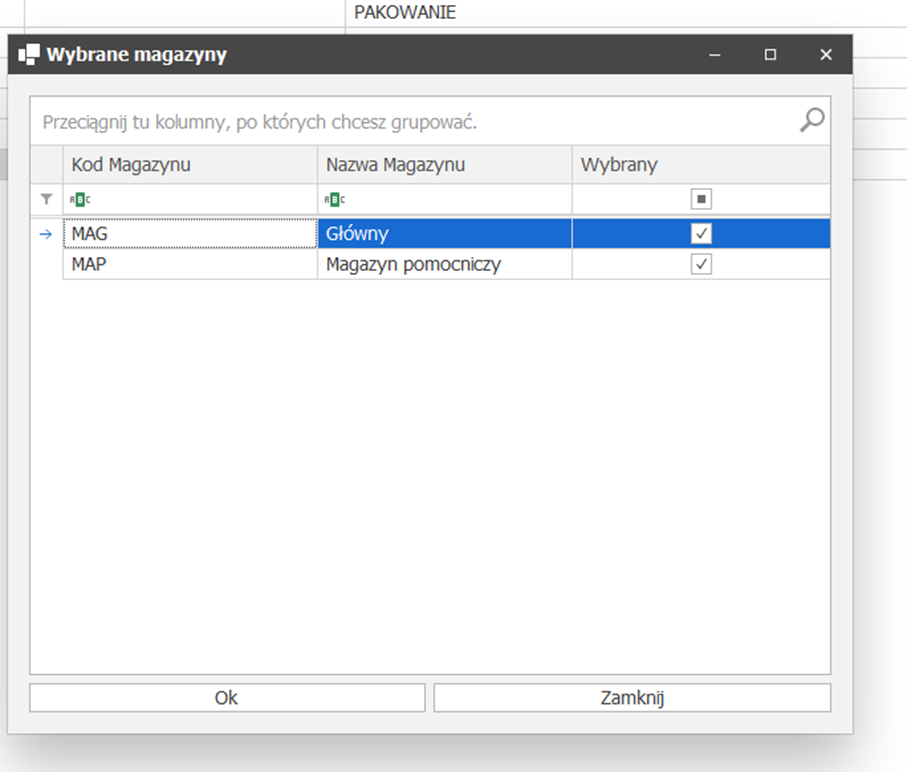Select the Główny warehouse name cell
907x772 pixels.
444,234
